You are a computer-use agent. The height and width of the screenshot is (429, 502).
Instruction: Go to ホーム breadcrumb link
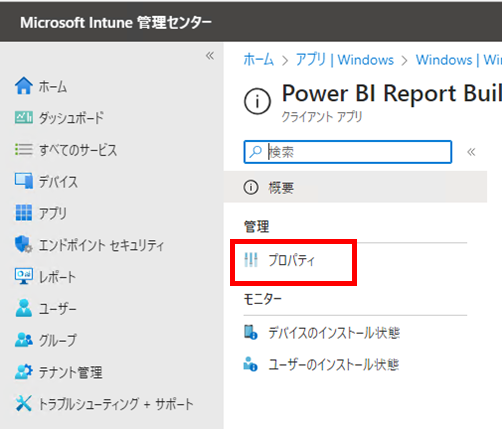coord(259,60)
